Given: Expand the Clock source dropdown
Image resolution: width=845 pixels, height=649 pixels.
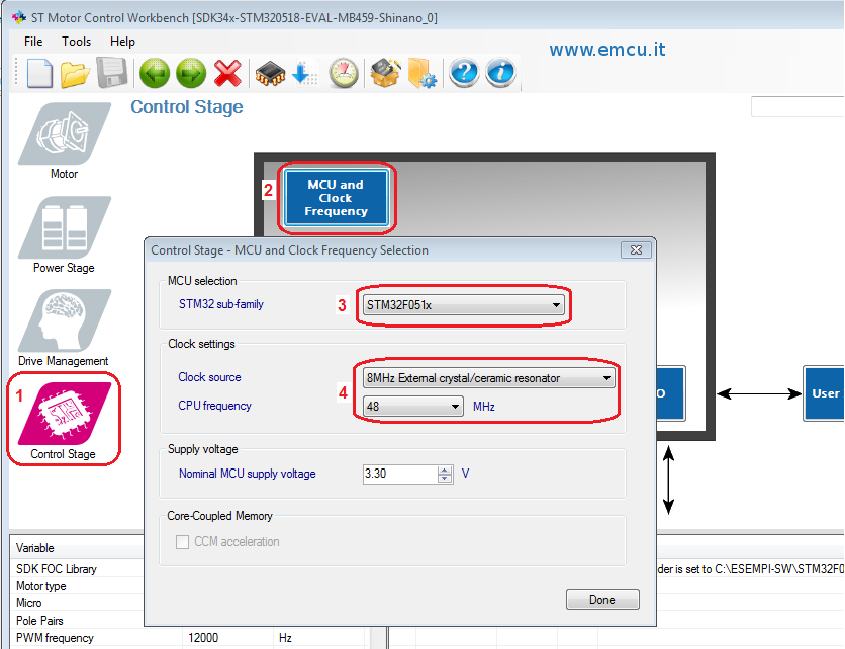Looking at the screenshot, I should tap(489, 378).
